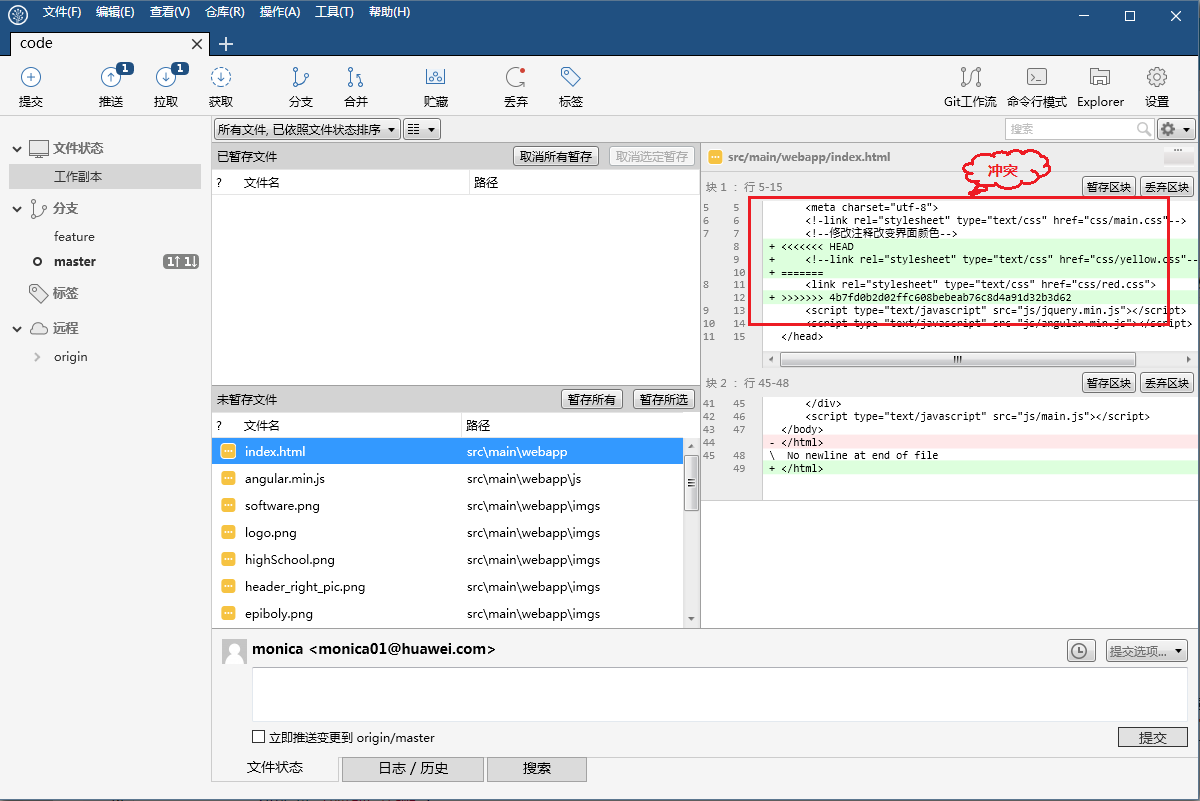Click the horizontal scrollbar in hunk 1 diff

pyautogui.click(x=958, y=359)
